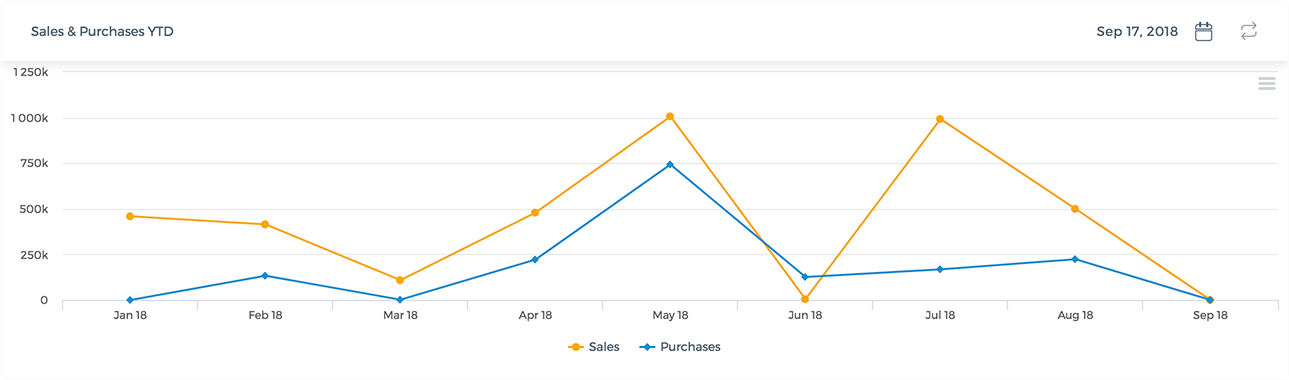Toggle the Sales series in legend
This screenshot has height=380, width=1289.
[x=594, y=347]
